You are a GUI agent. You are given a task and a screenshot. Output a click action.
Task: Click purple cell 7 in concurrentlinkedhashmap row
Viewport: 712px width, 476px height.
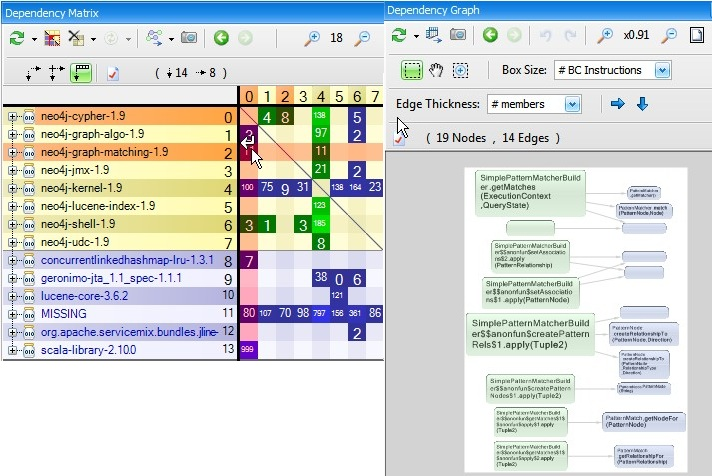point(248,260)
